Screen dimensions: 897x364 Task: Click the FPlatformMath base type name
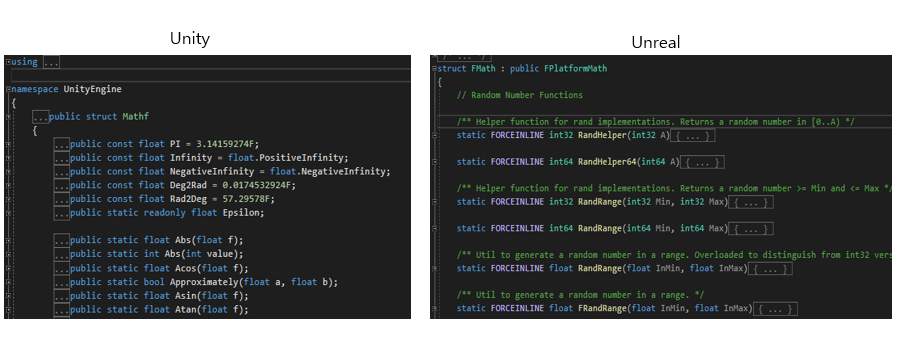coord(574,69)
